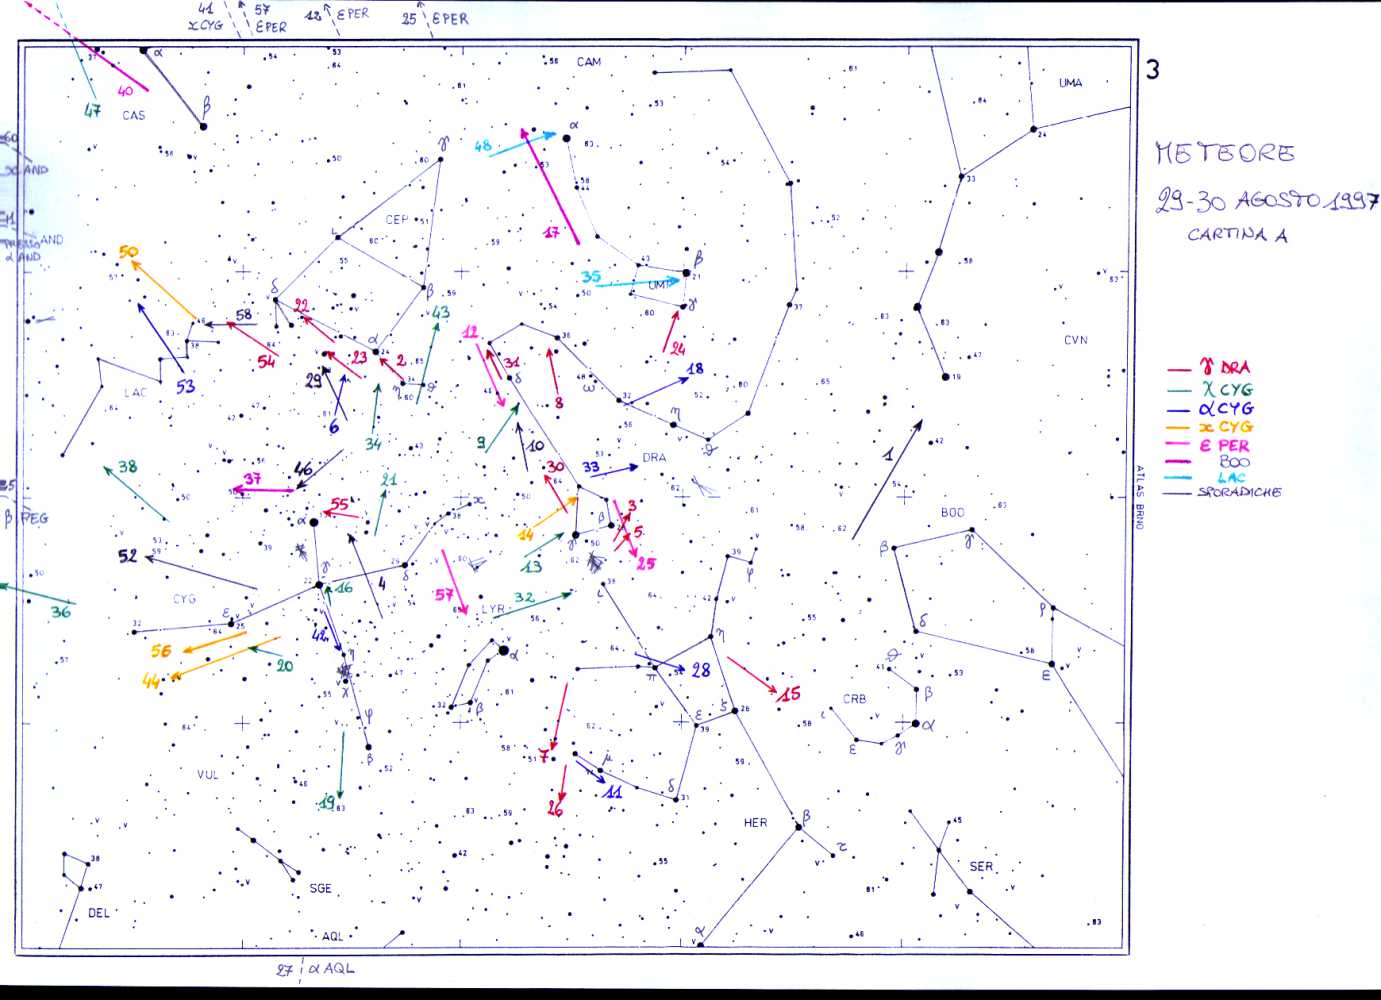1381x1000 pixels.
Task: Click the SGE constellation label
Action: (x=320, y=888)
